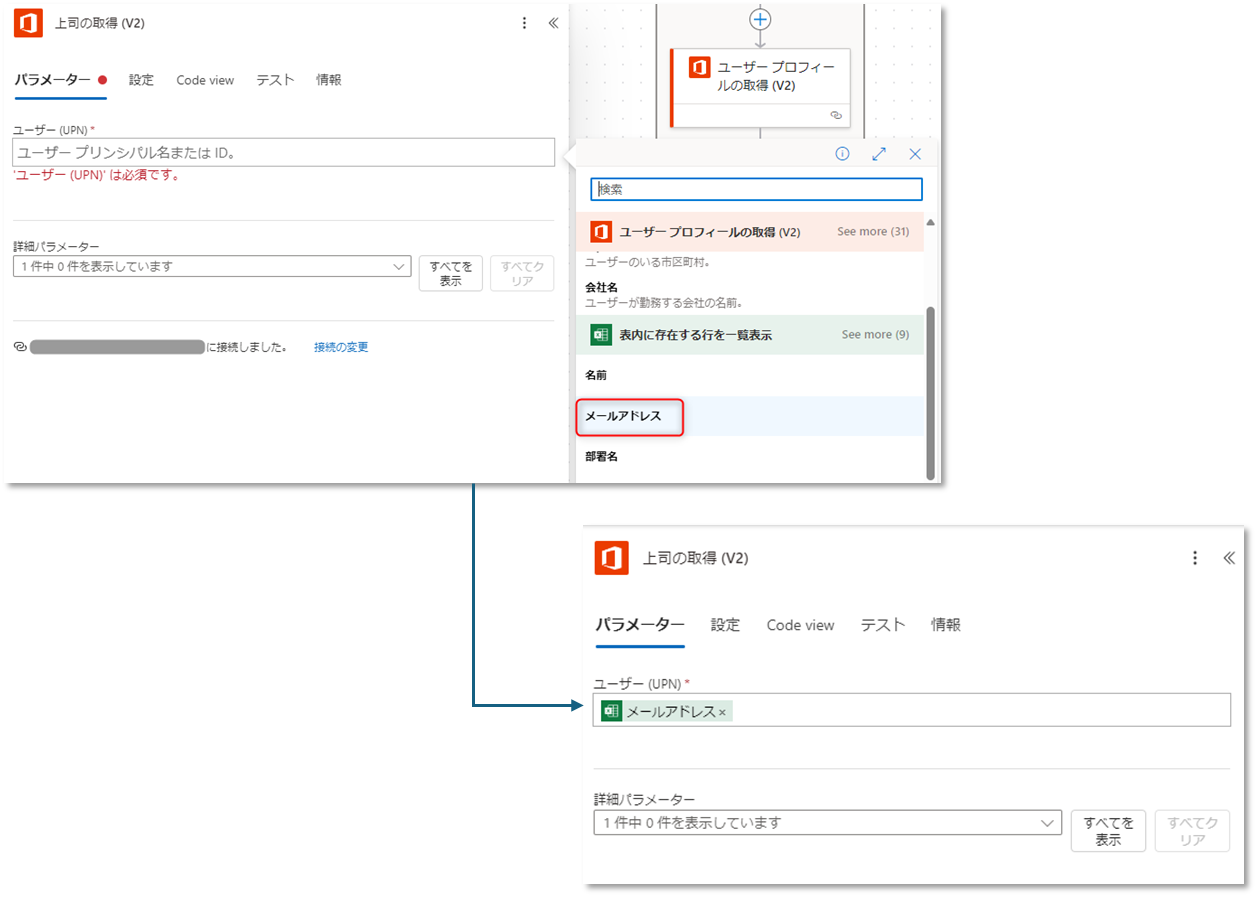Open 設定 tab in lower panel

tap(725, 625)
